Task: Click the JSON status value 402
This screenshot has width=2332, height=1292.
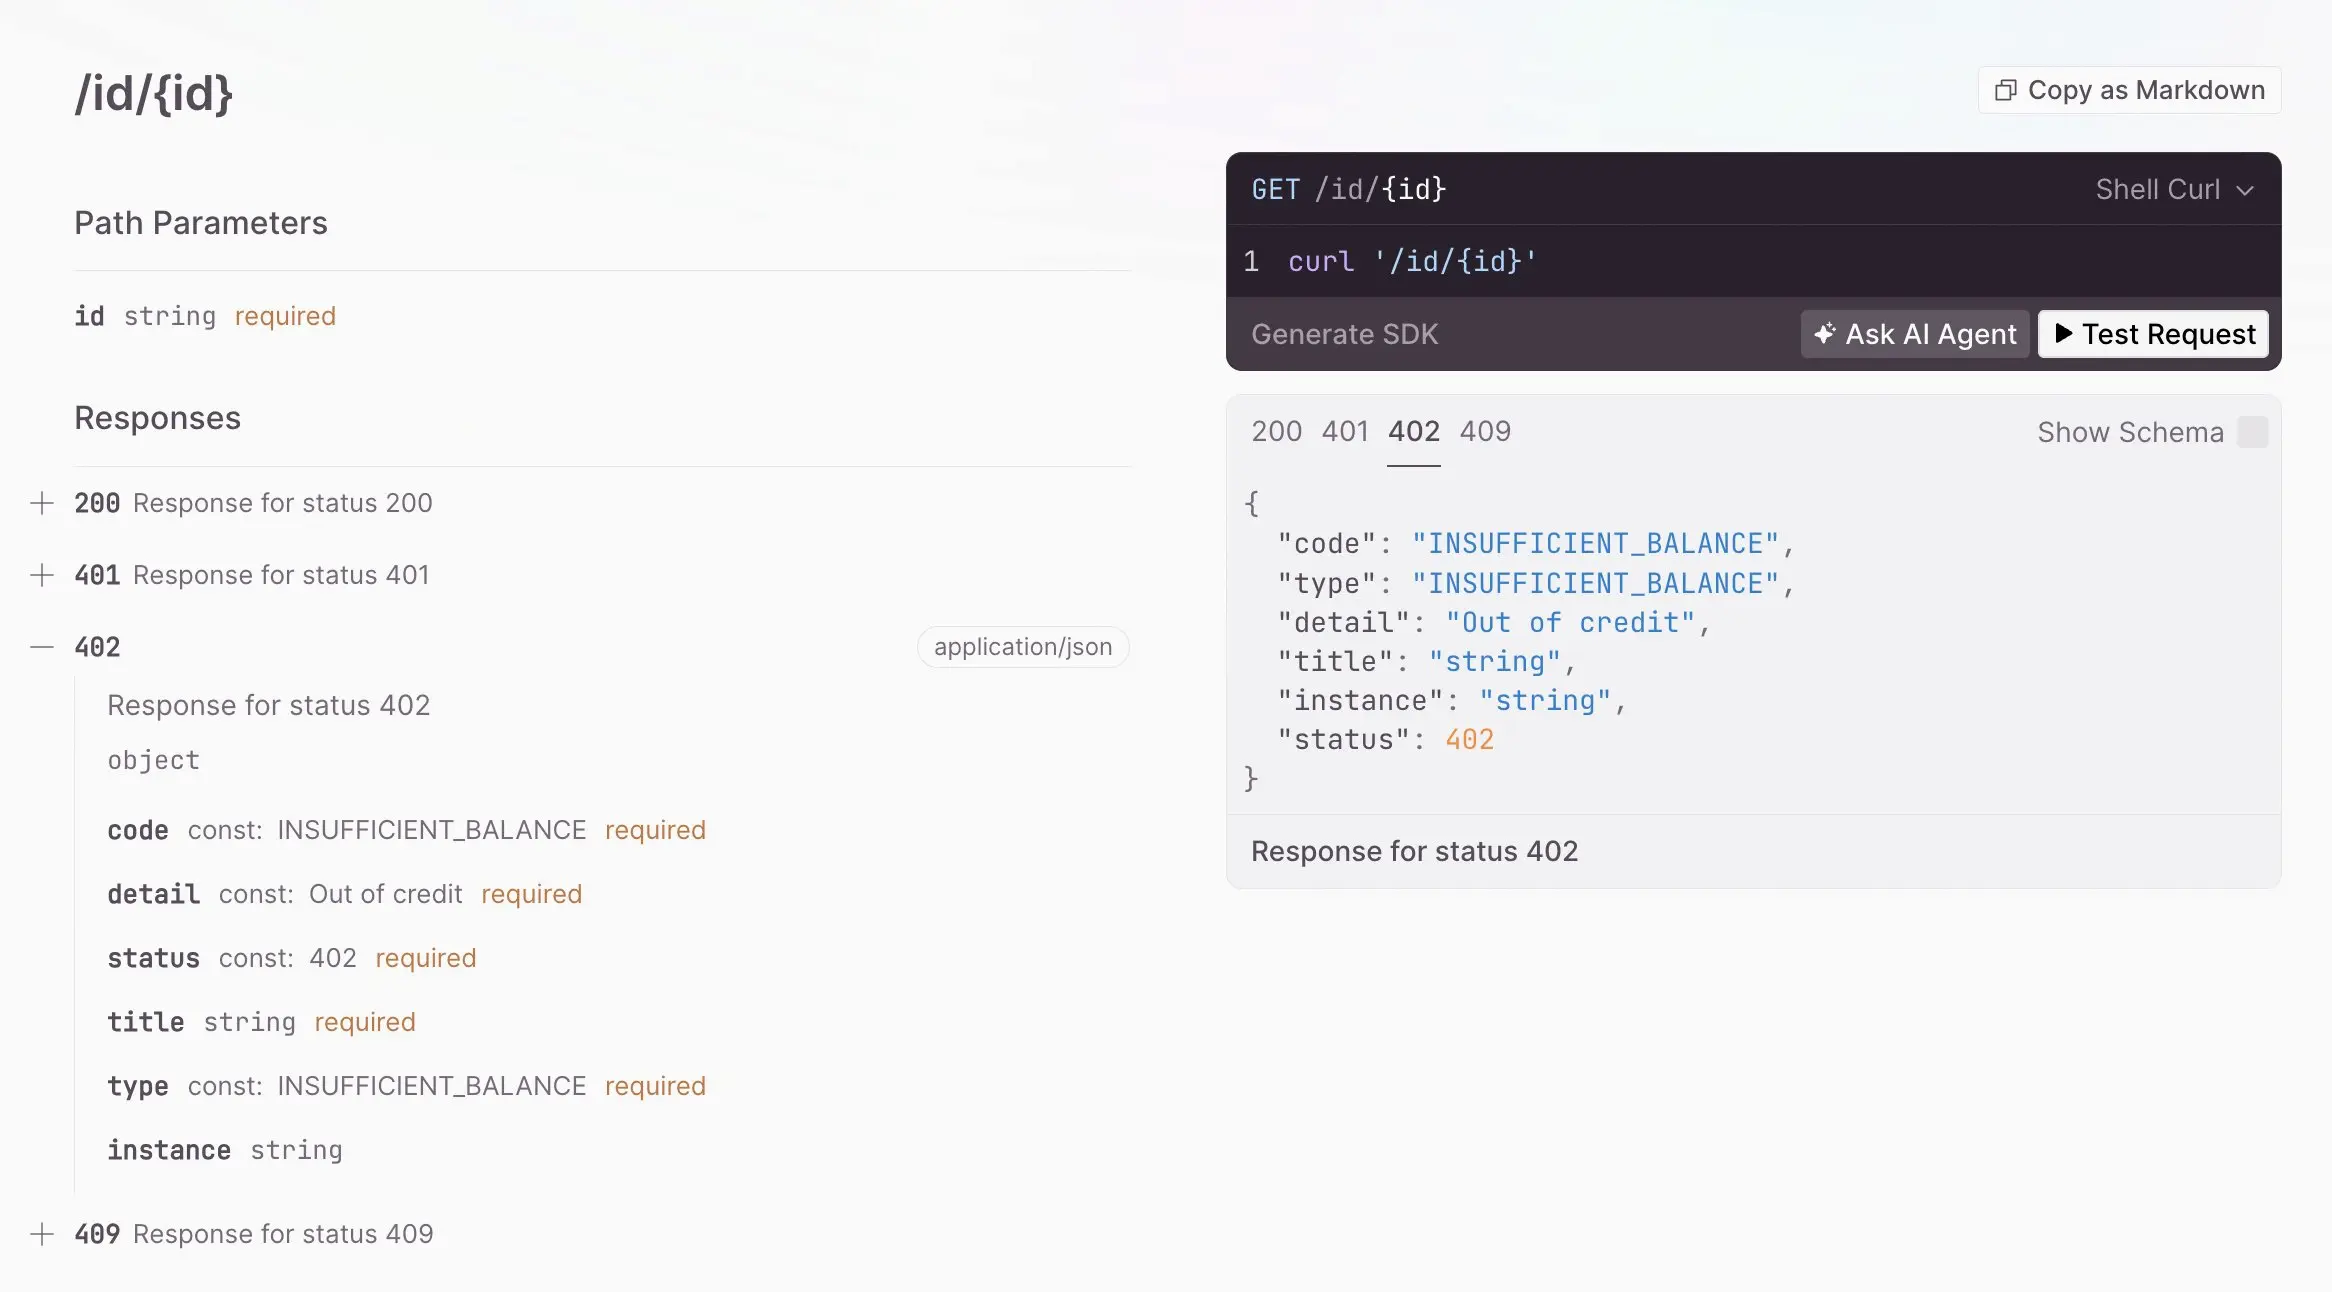Action: [1469, 740]
